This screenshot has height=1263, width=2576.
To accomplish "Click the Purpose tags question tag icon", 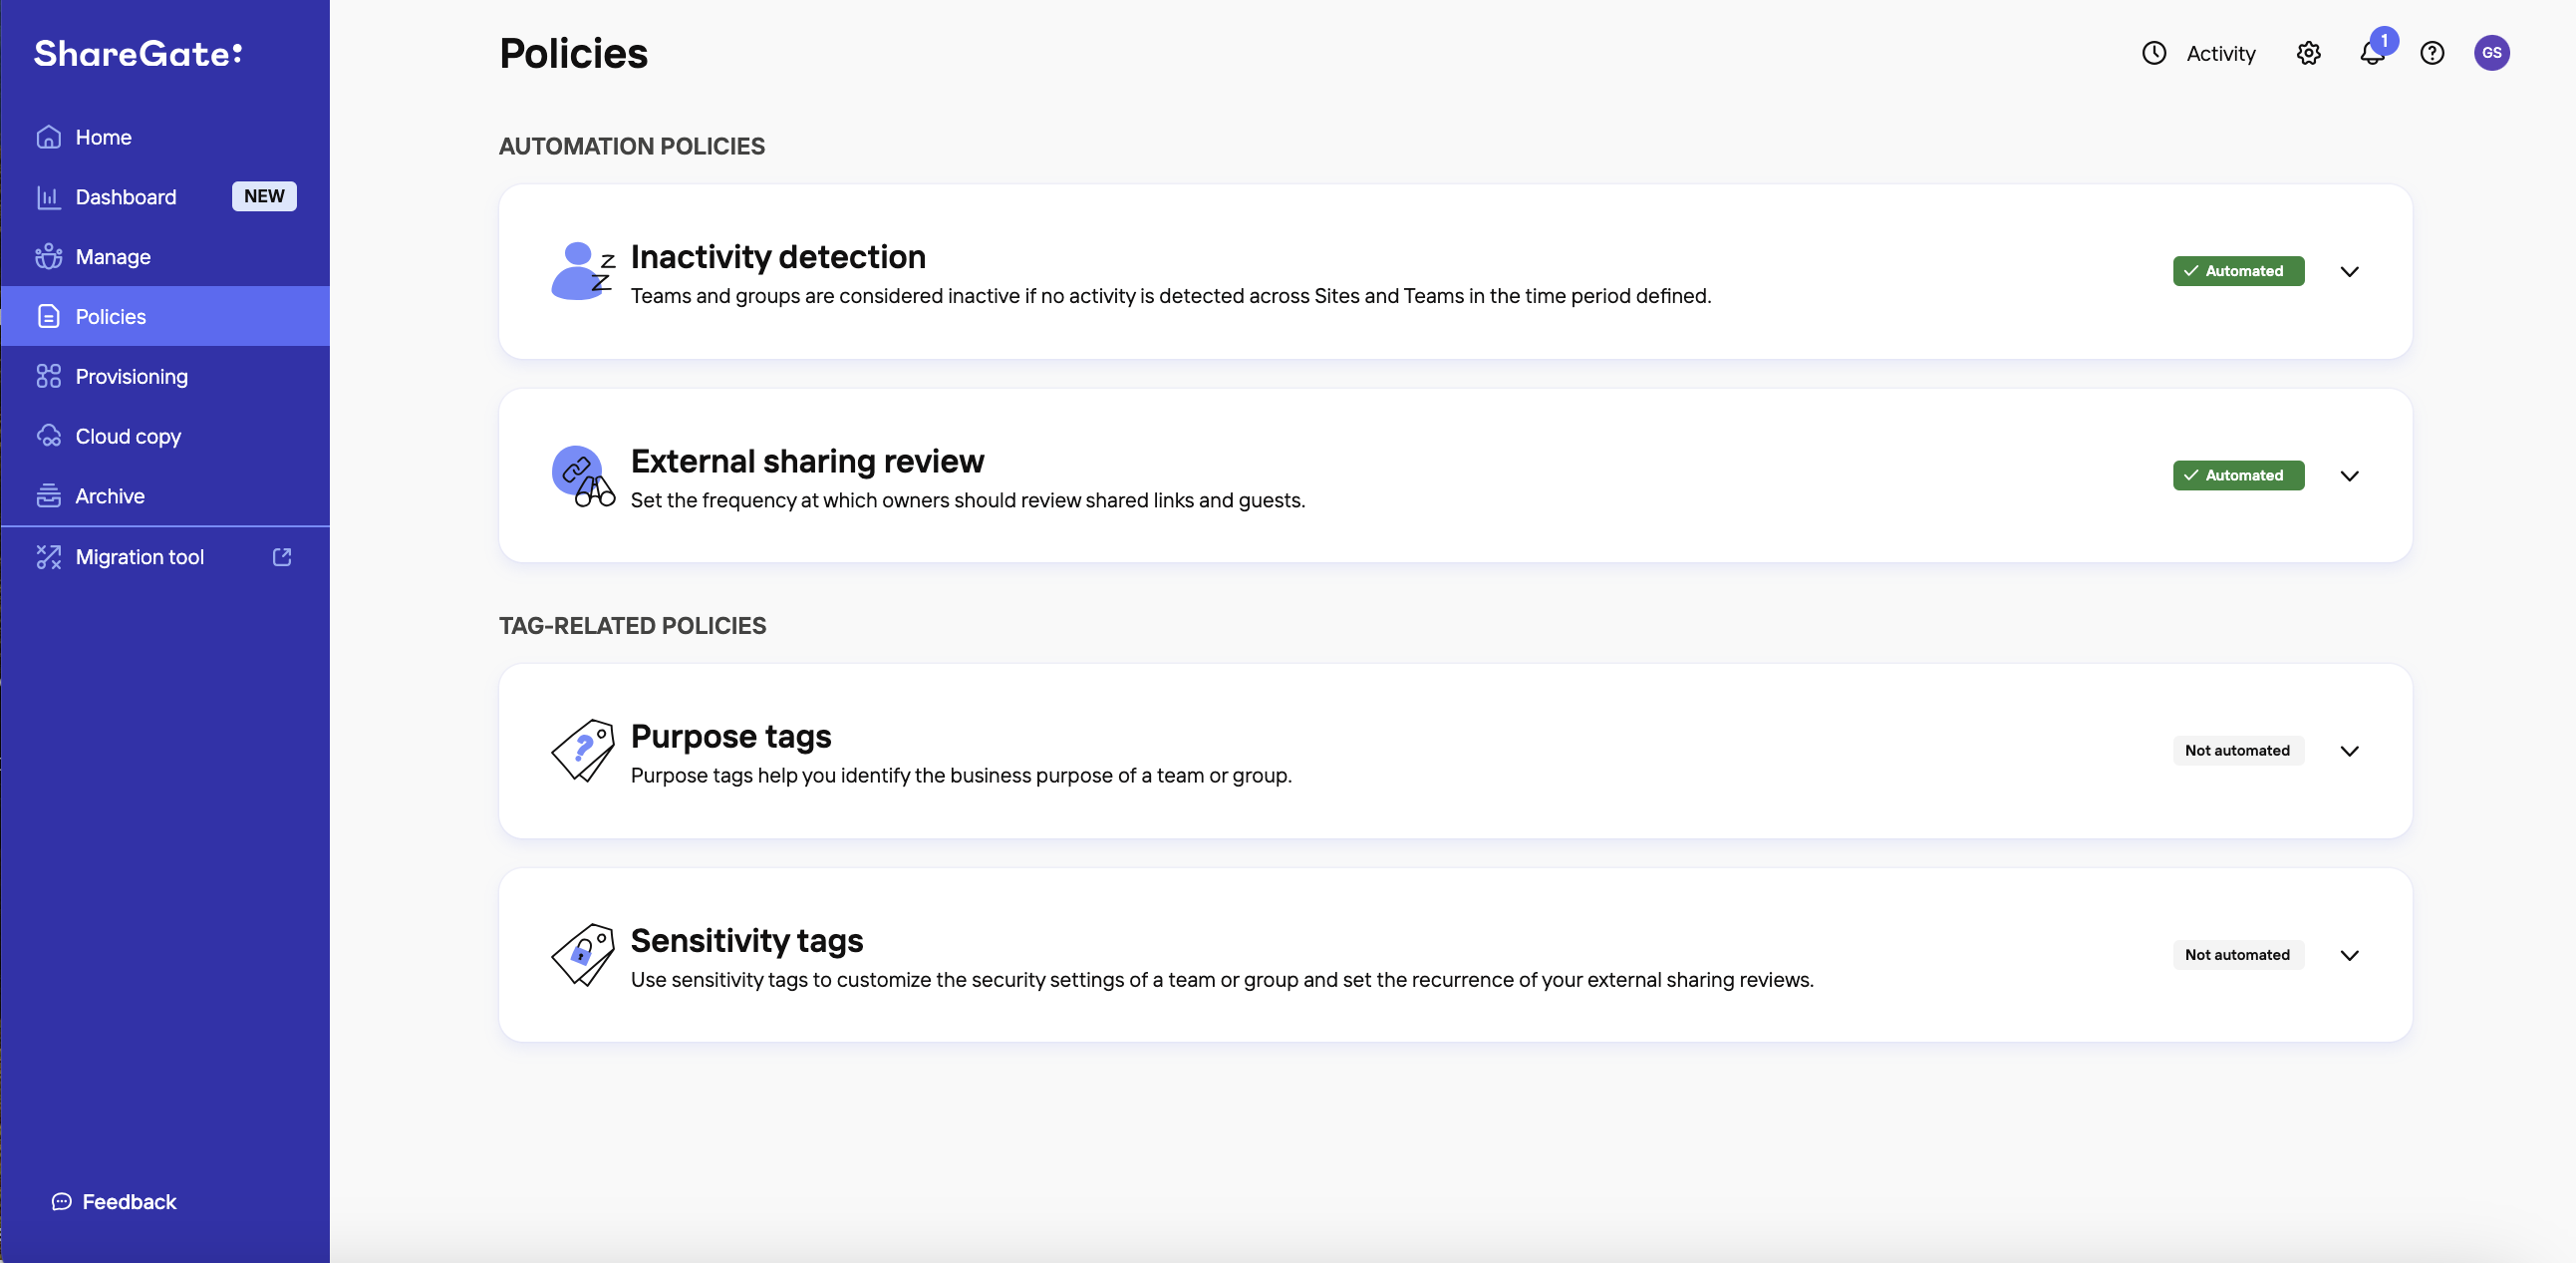I will (x=583, y=751).
